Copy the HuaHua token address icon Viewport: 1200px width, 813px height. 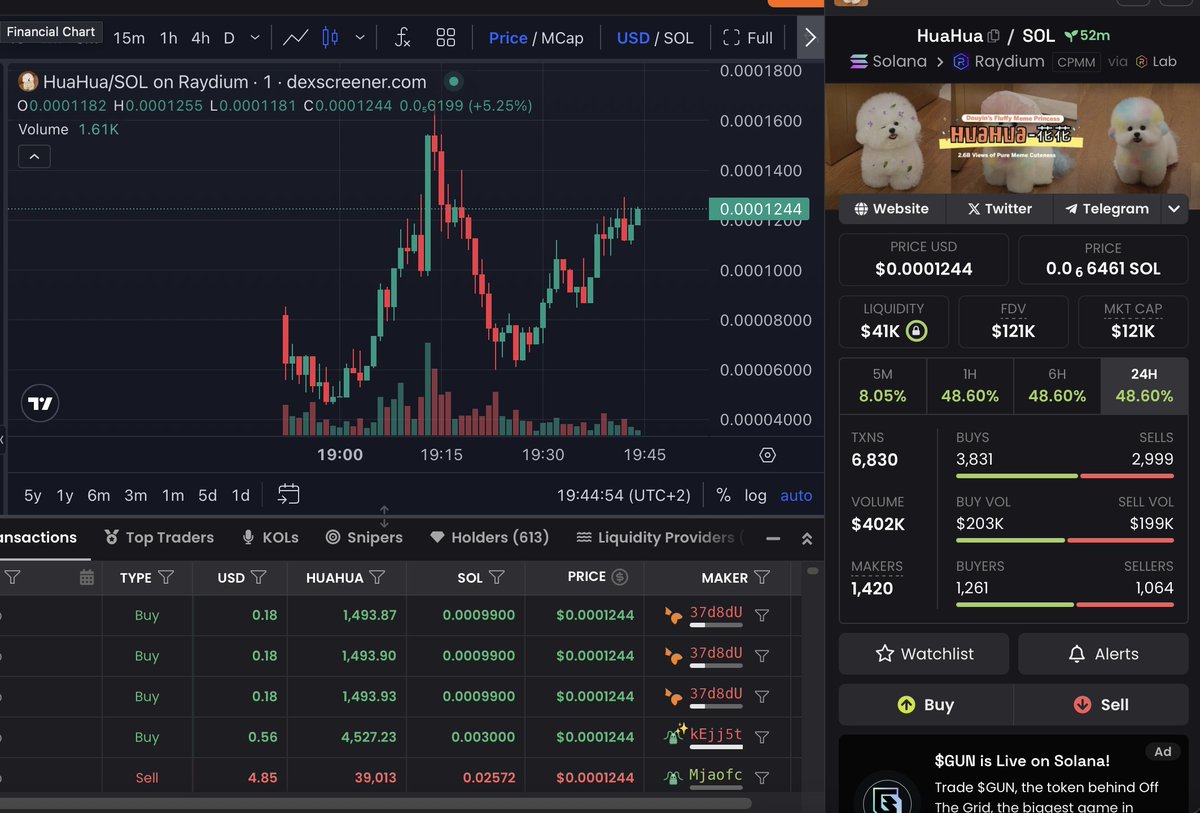993,36
